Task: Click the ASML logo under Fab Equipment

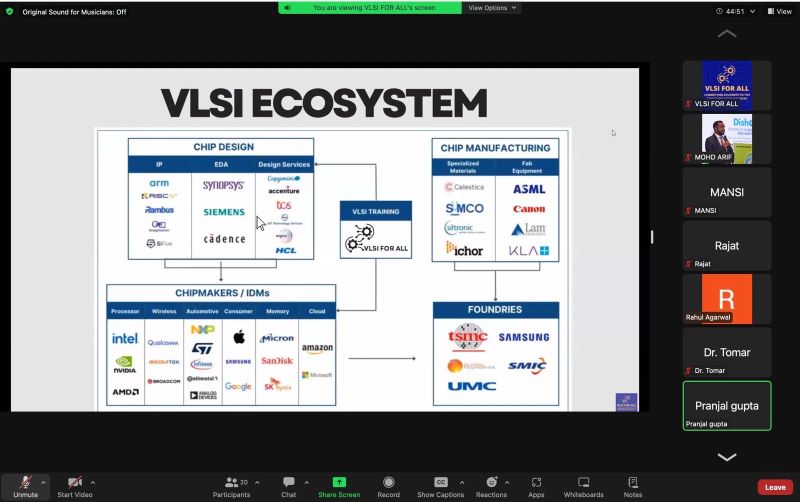Action: 529,189
